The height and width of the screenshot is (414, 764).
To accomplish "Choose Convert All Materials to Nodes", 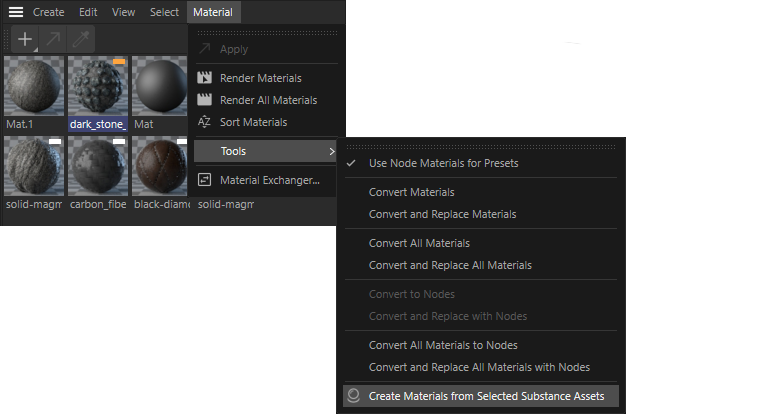I will (x=443, y=345).
